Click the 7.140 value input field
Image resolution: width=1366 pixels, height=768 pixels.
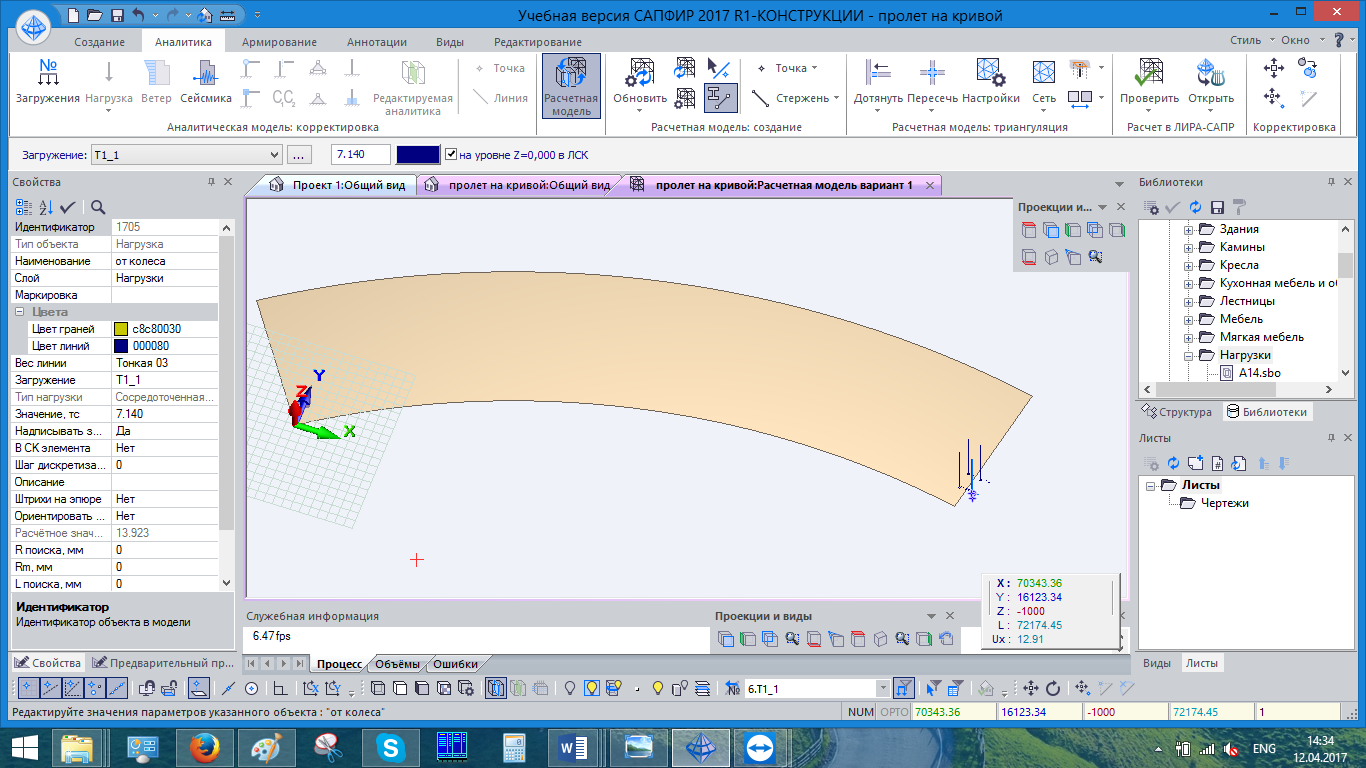(x=360, y=155)
